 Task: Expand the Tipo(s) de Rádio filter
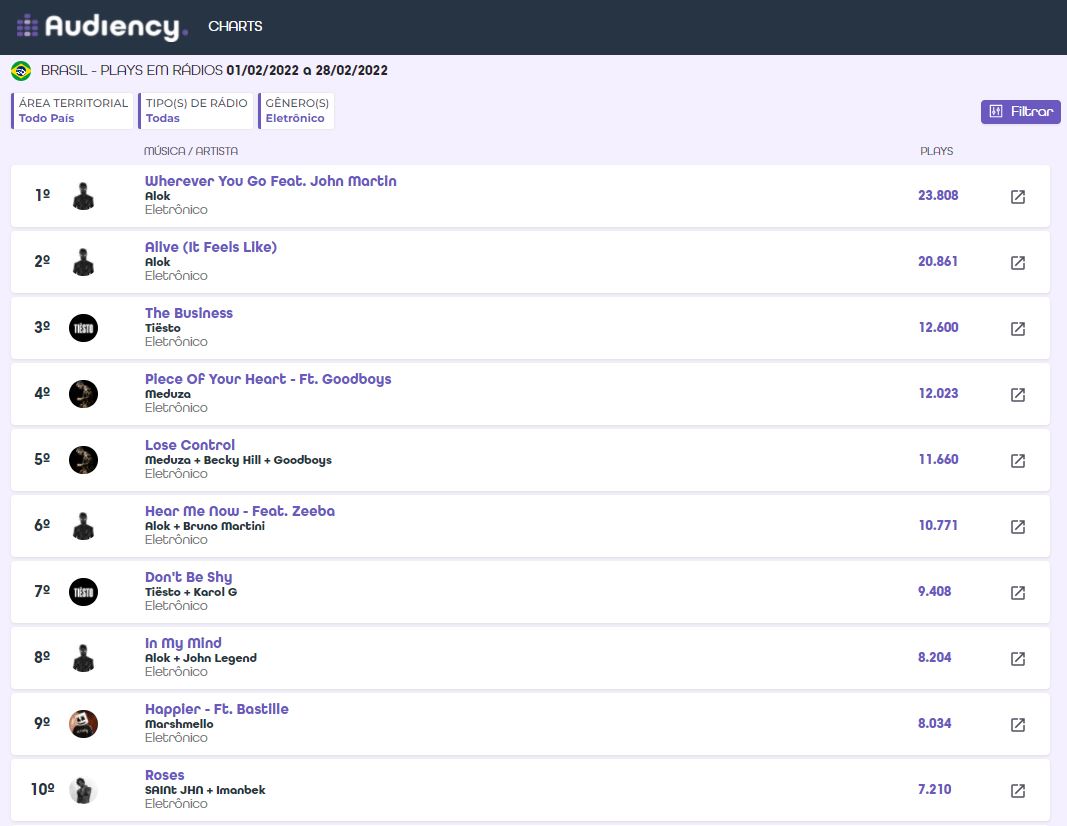(195, 111)
